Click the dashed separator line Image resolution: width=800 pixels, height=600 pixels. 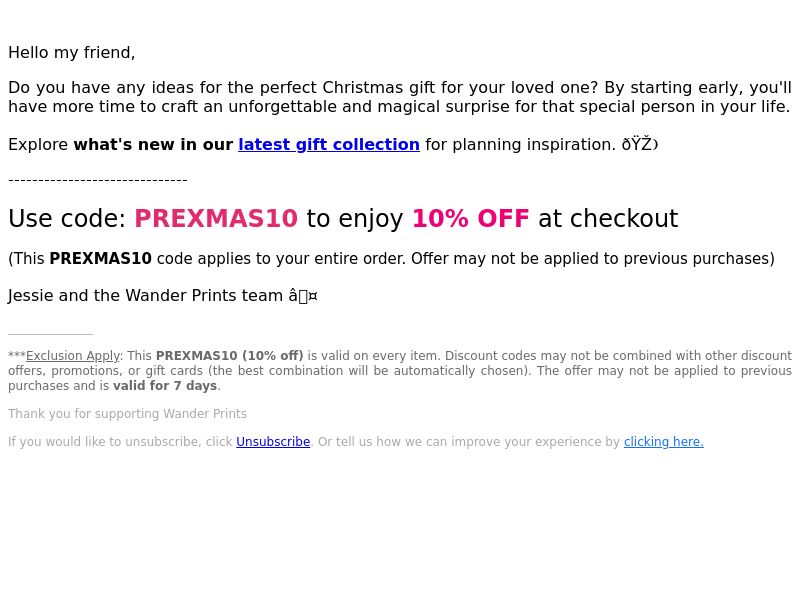tap(98, 180)
